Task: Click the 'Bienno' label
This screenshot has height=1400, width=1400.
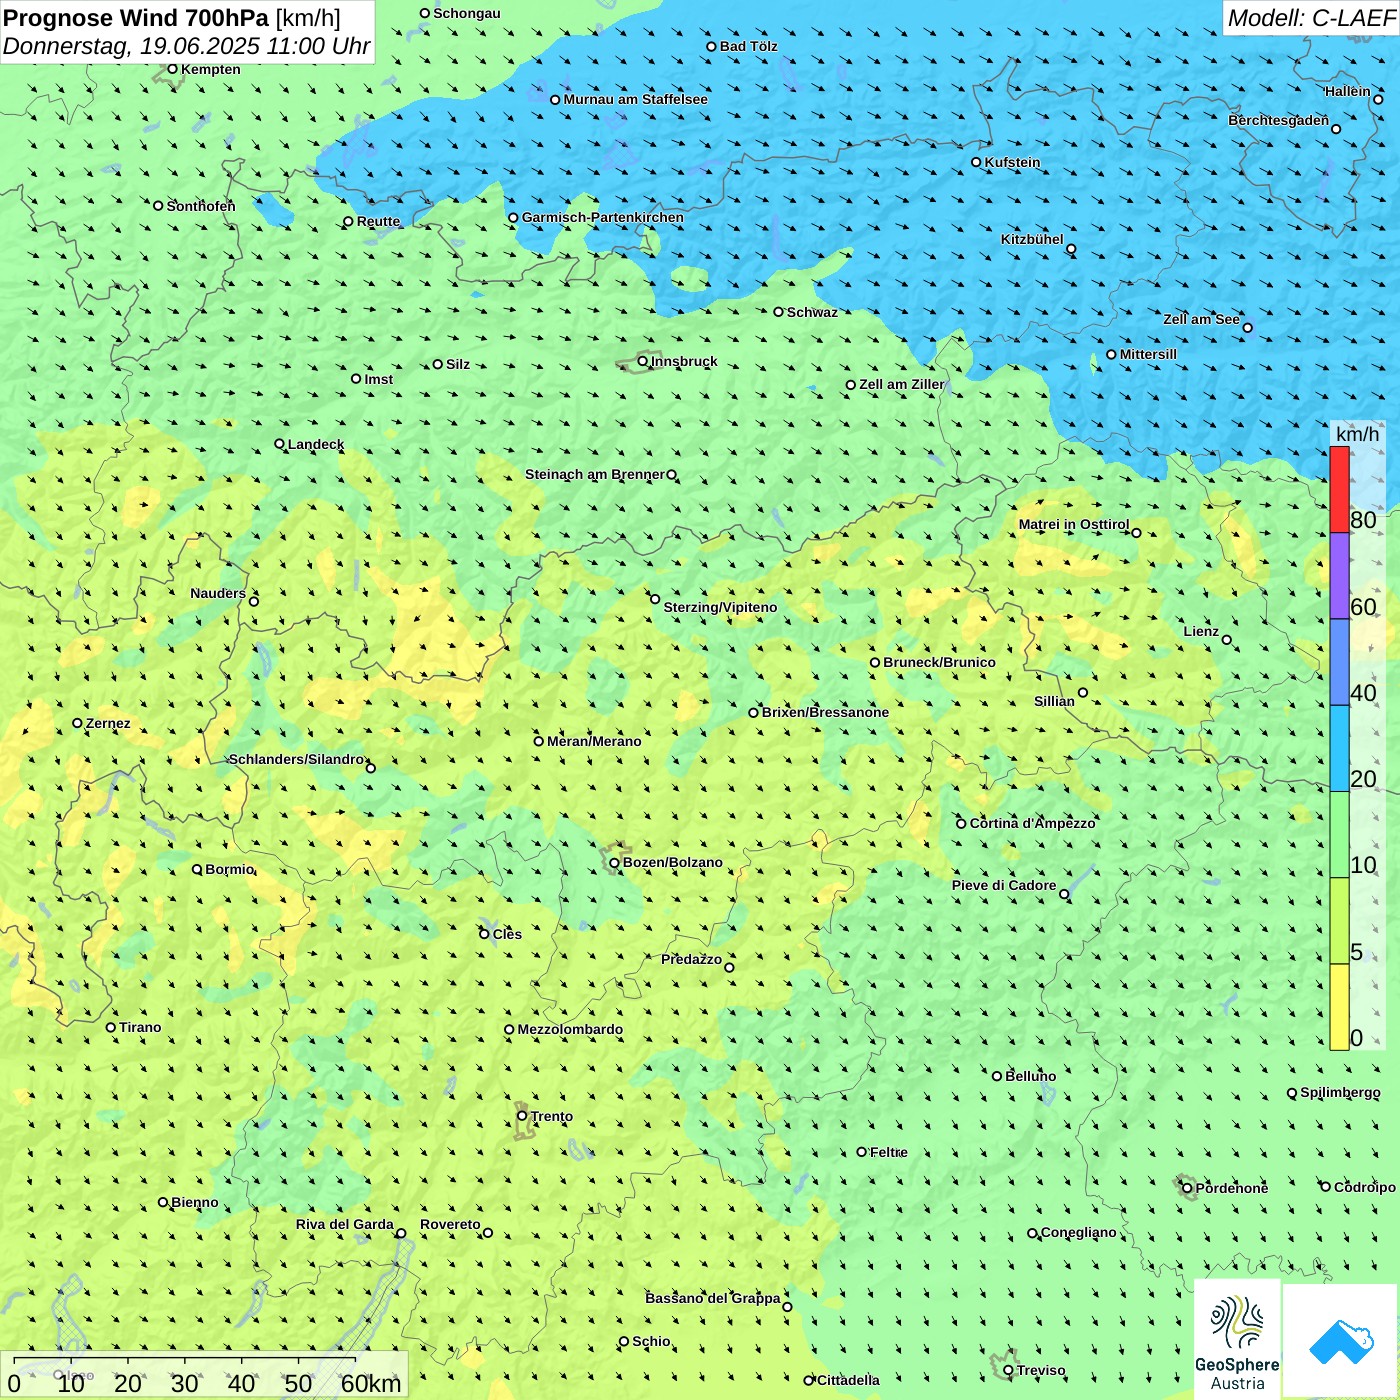Action: (x=195, y=1202)
